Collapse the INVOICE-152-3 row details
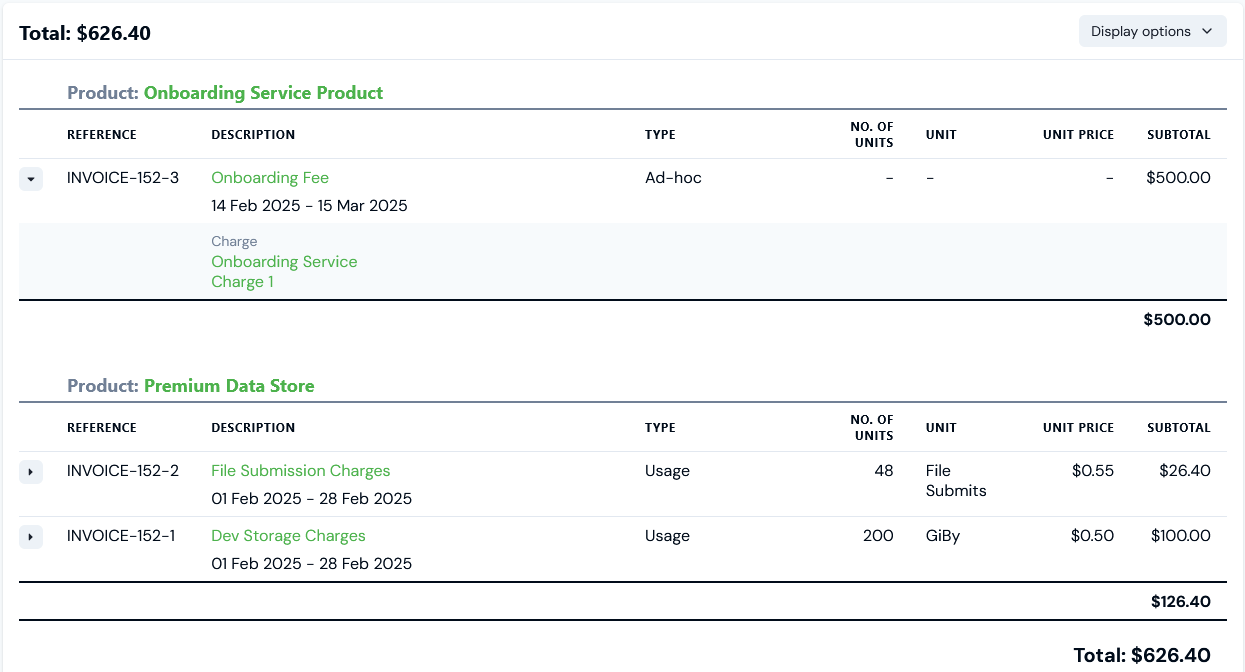The height and width of the screenshot is (672, 1245). [x=31, y=179]
